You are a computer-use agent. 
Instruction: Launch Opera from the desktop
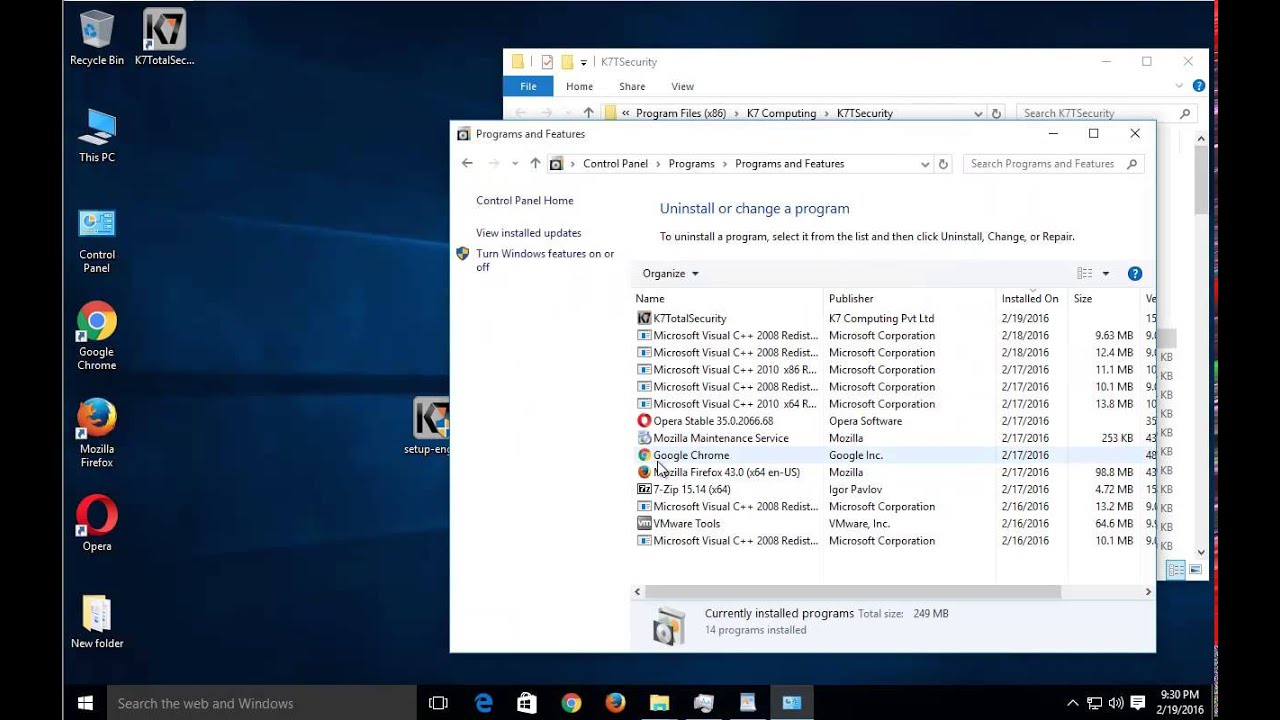(97, 523)
